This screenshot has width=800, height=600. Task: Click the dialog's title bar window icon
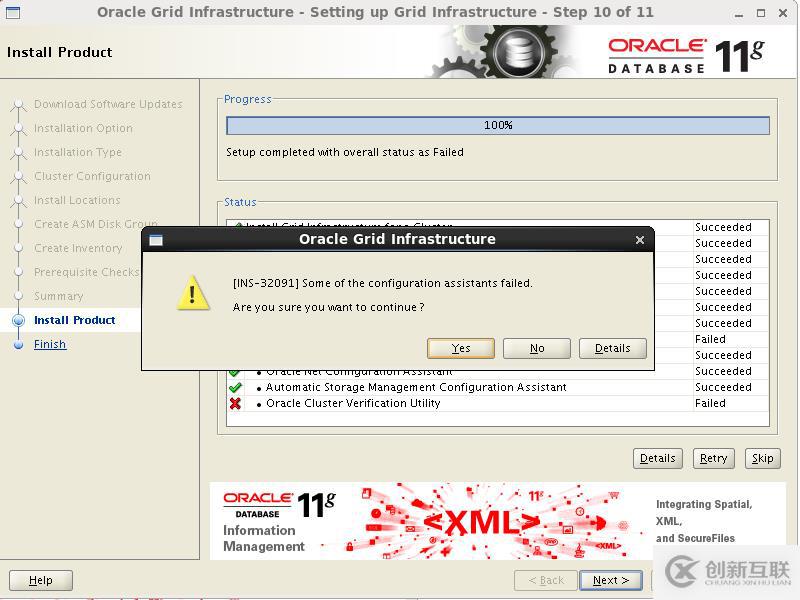156,240
